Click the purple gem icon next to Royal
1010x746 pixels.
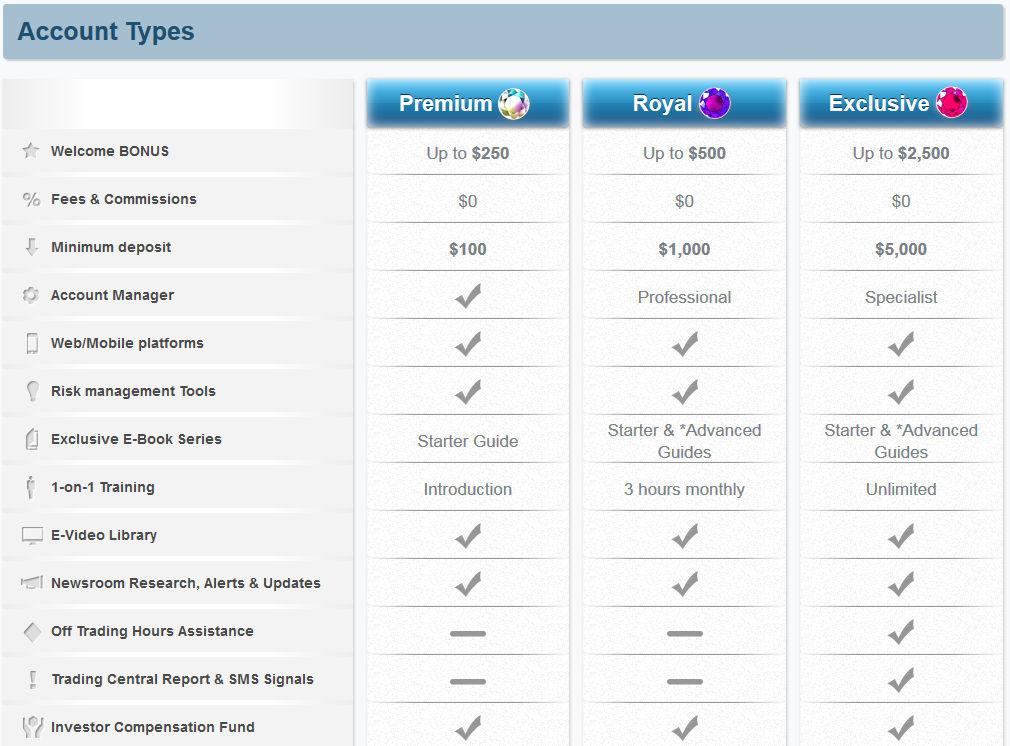[x=715, y=103]
